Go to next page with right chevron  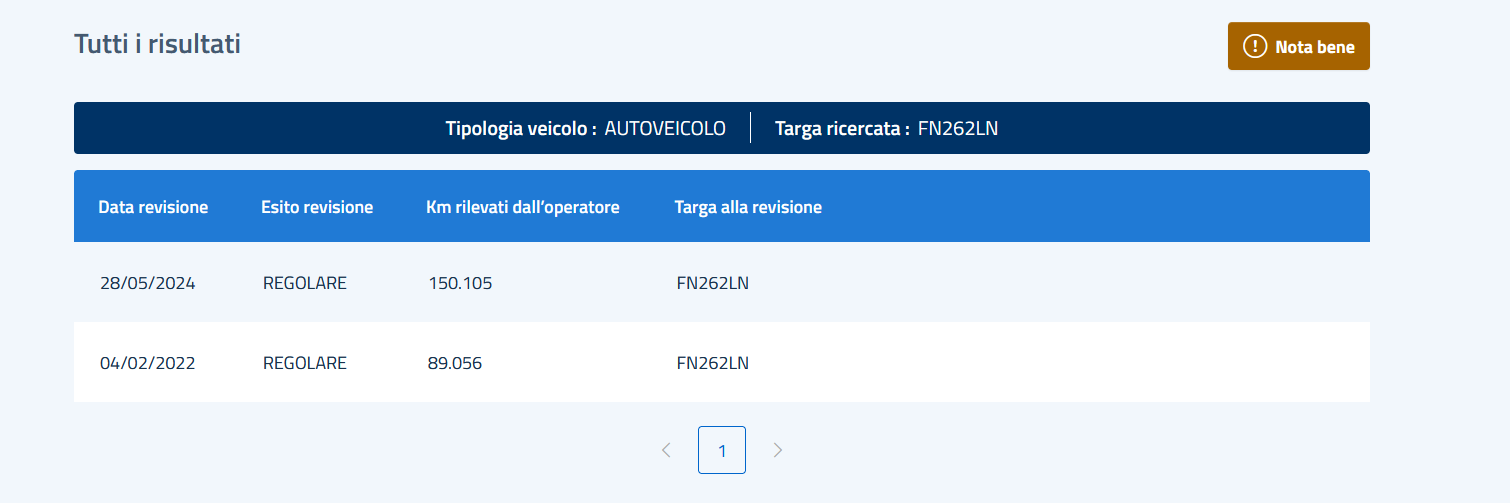click(x=778, y=450)
